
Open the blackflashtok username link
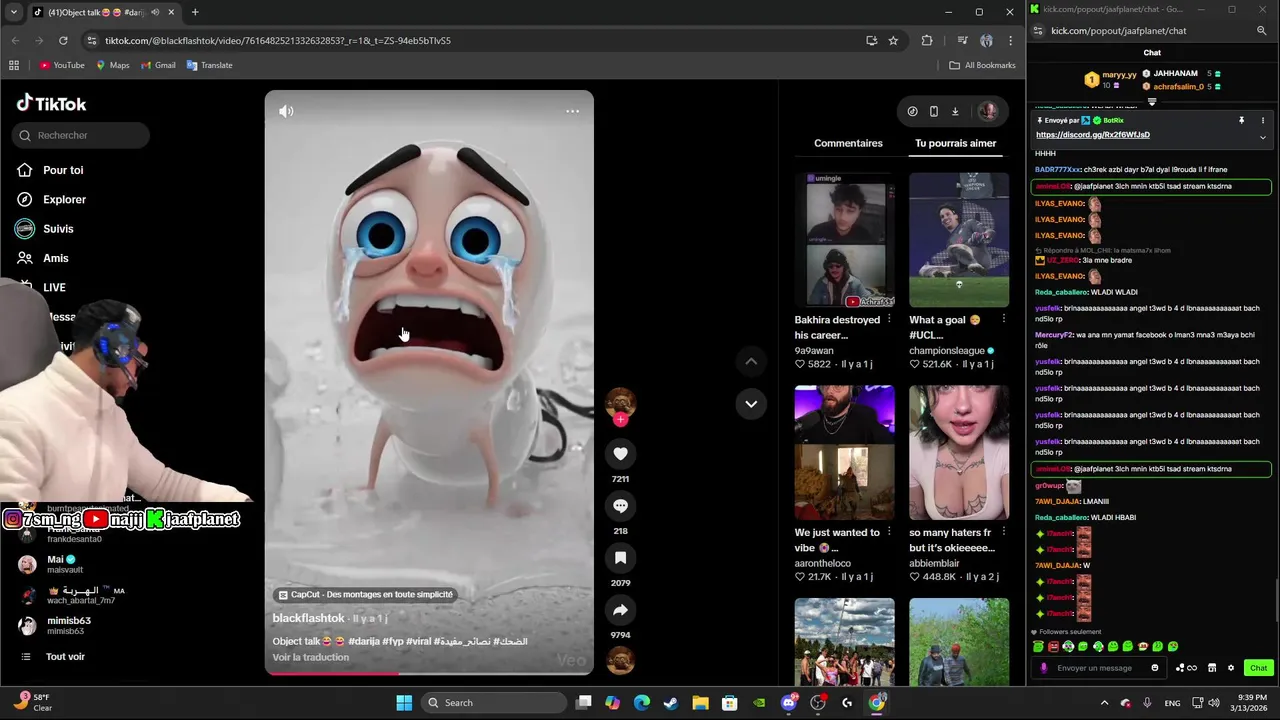coord(308,618)
